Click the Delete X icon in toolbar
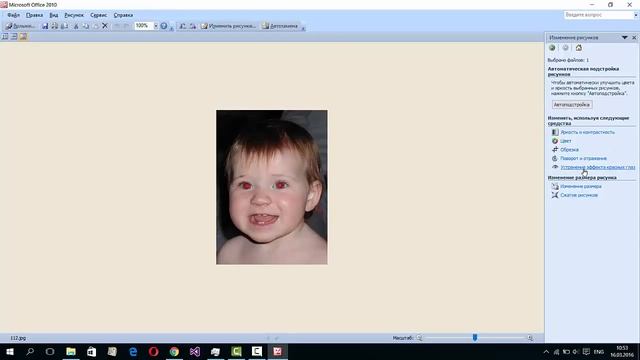The height and width of the screenshot is (360, 640). 104,26
